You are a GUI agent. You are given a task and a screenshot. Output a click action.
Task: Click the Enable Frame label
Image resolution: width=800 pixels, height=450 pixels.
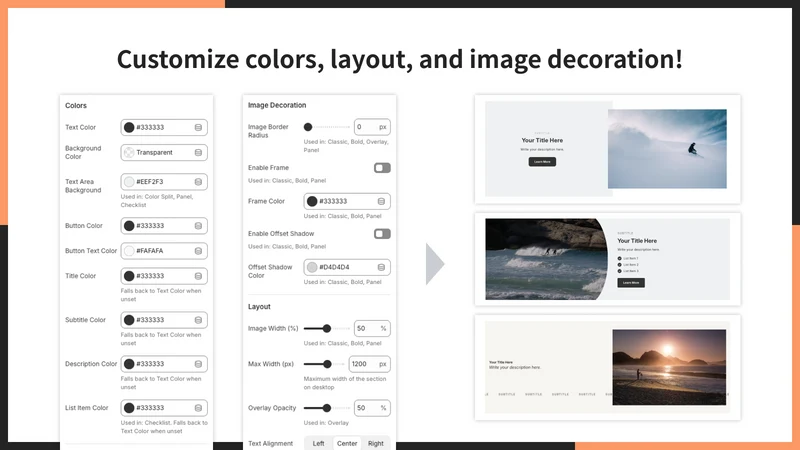click(268, 168)
